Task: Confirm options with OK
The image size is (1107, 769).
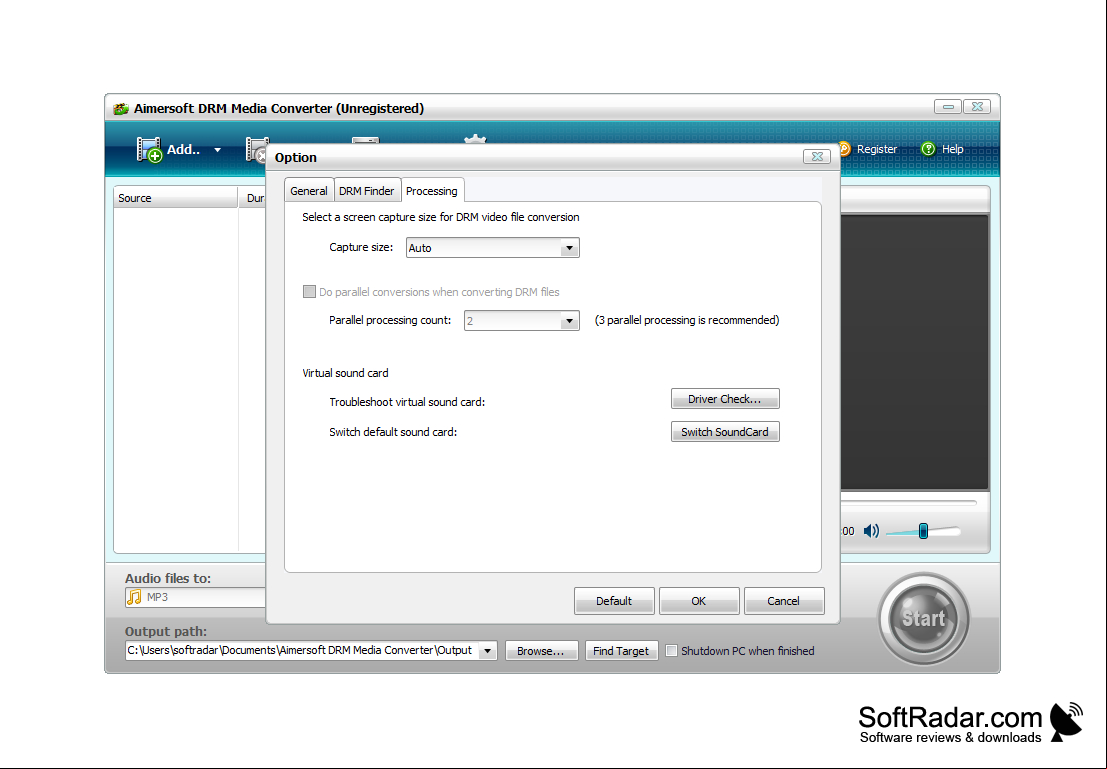Action: 699,601
